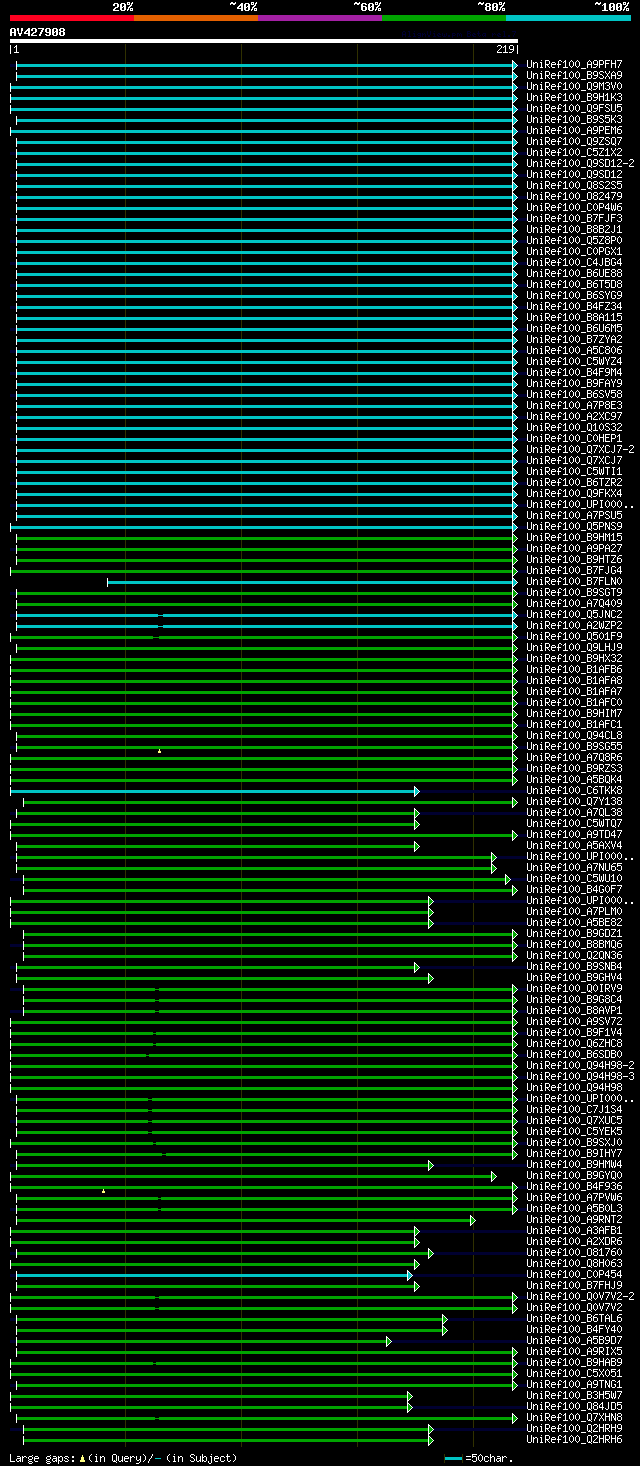Viewport: 640px width, 1466px height.
Task: Select label UniRef100_A7NU65
Action: (x=574, y=867)
